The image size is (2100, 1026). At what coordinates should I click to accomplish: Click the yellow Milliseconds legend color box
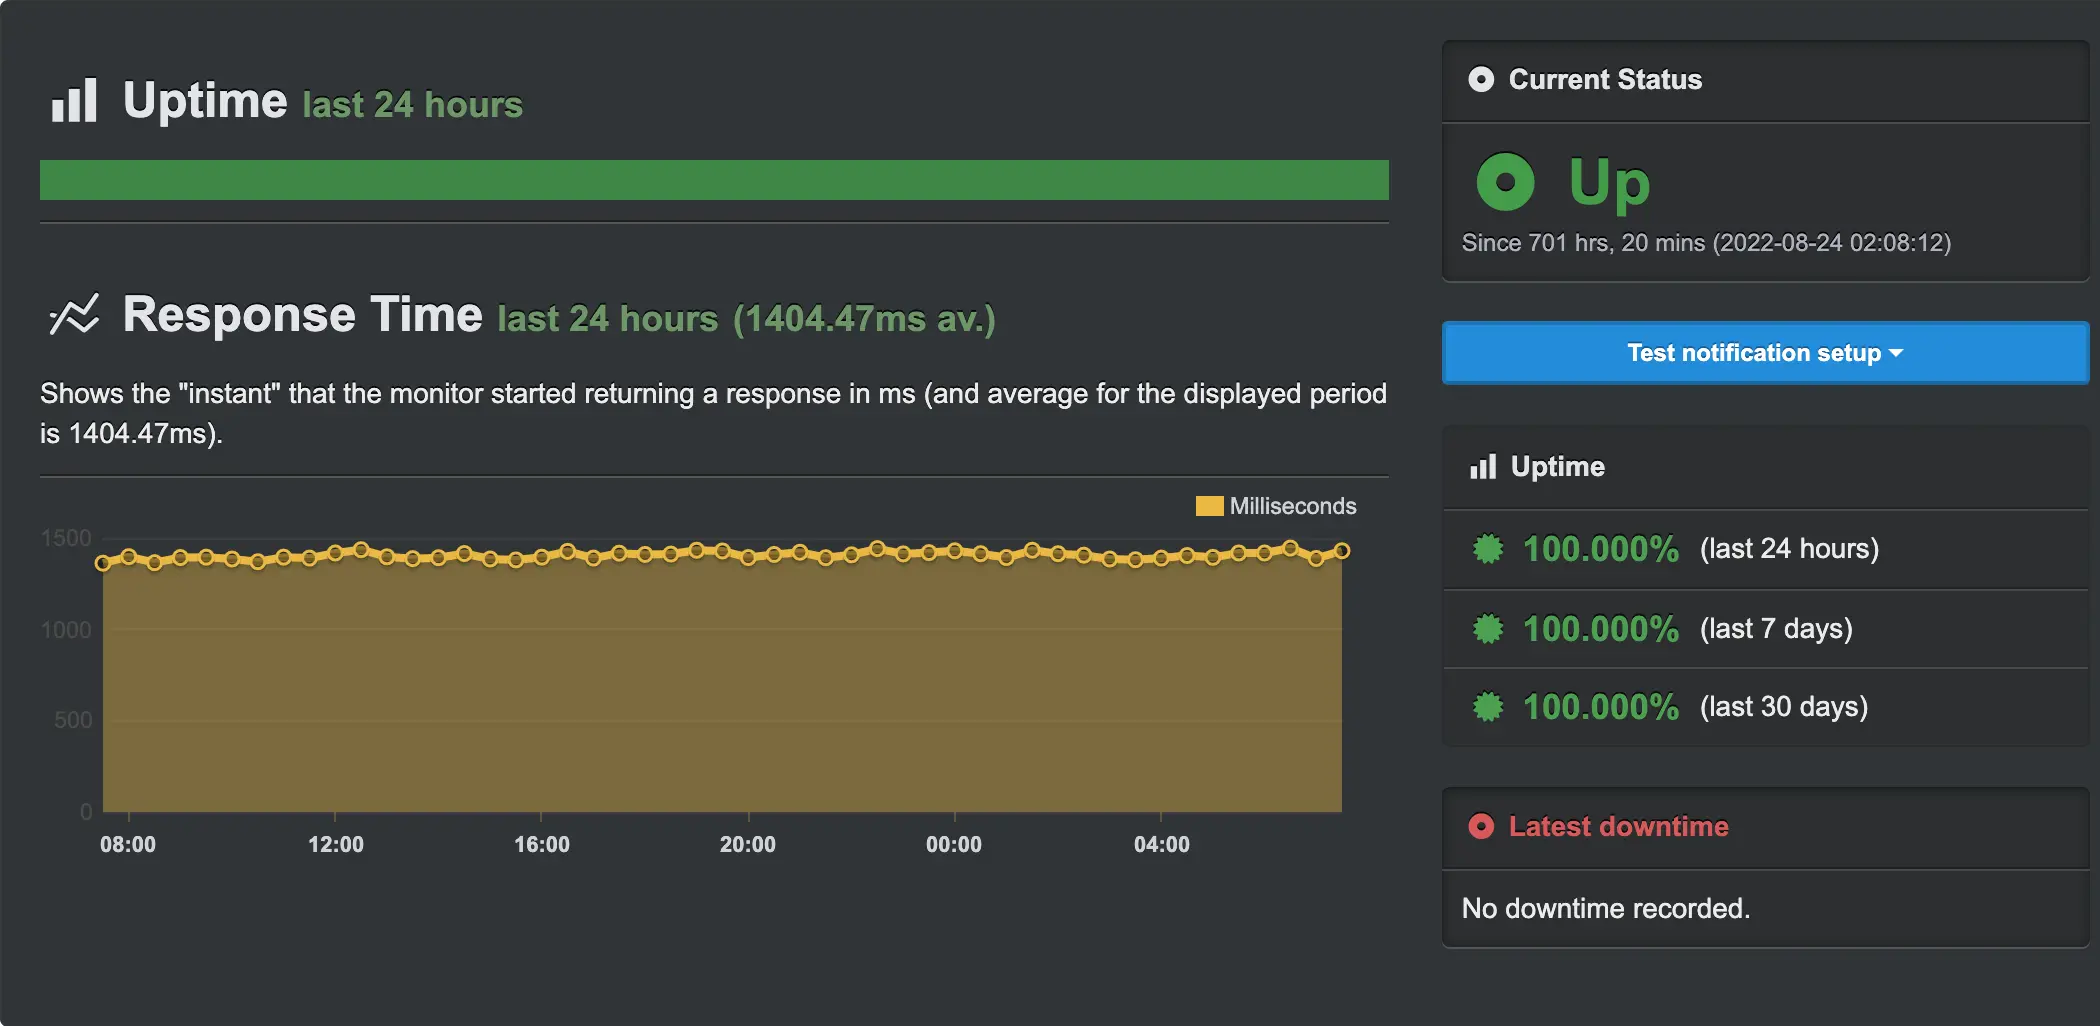coord(1209,506)
